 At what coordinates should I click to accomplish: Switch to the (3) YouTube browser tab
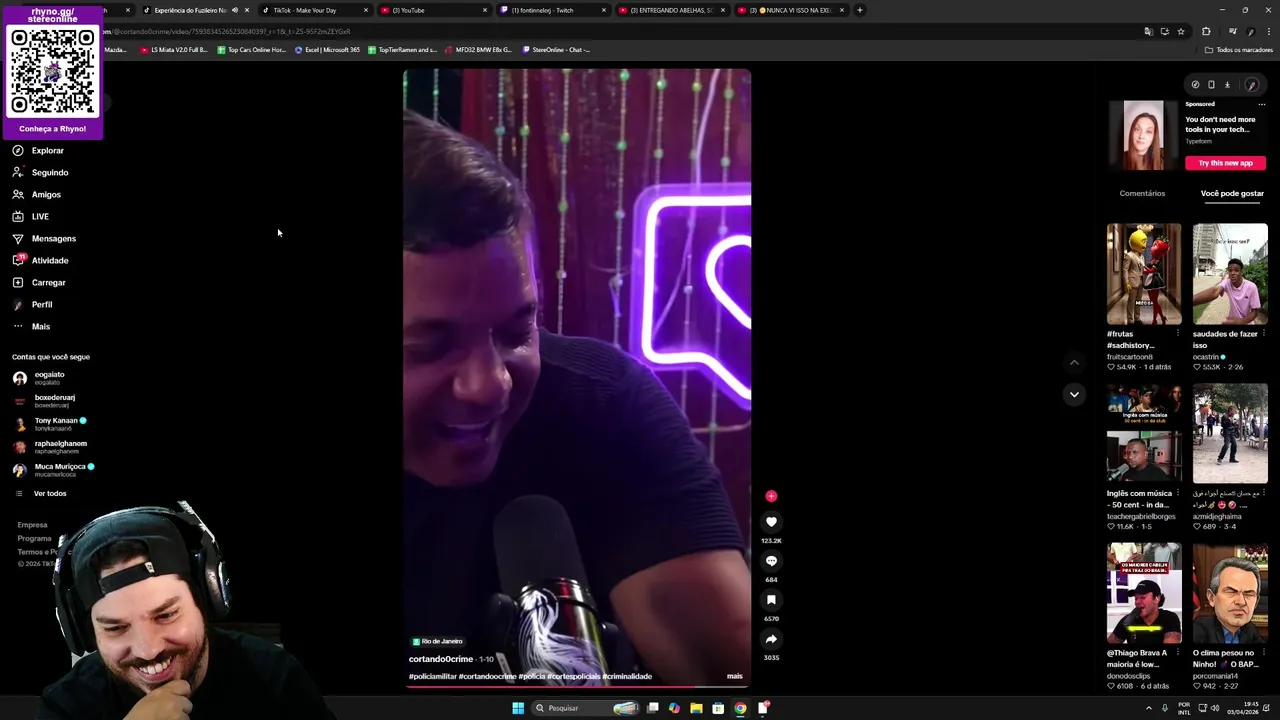coord(433,10)
